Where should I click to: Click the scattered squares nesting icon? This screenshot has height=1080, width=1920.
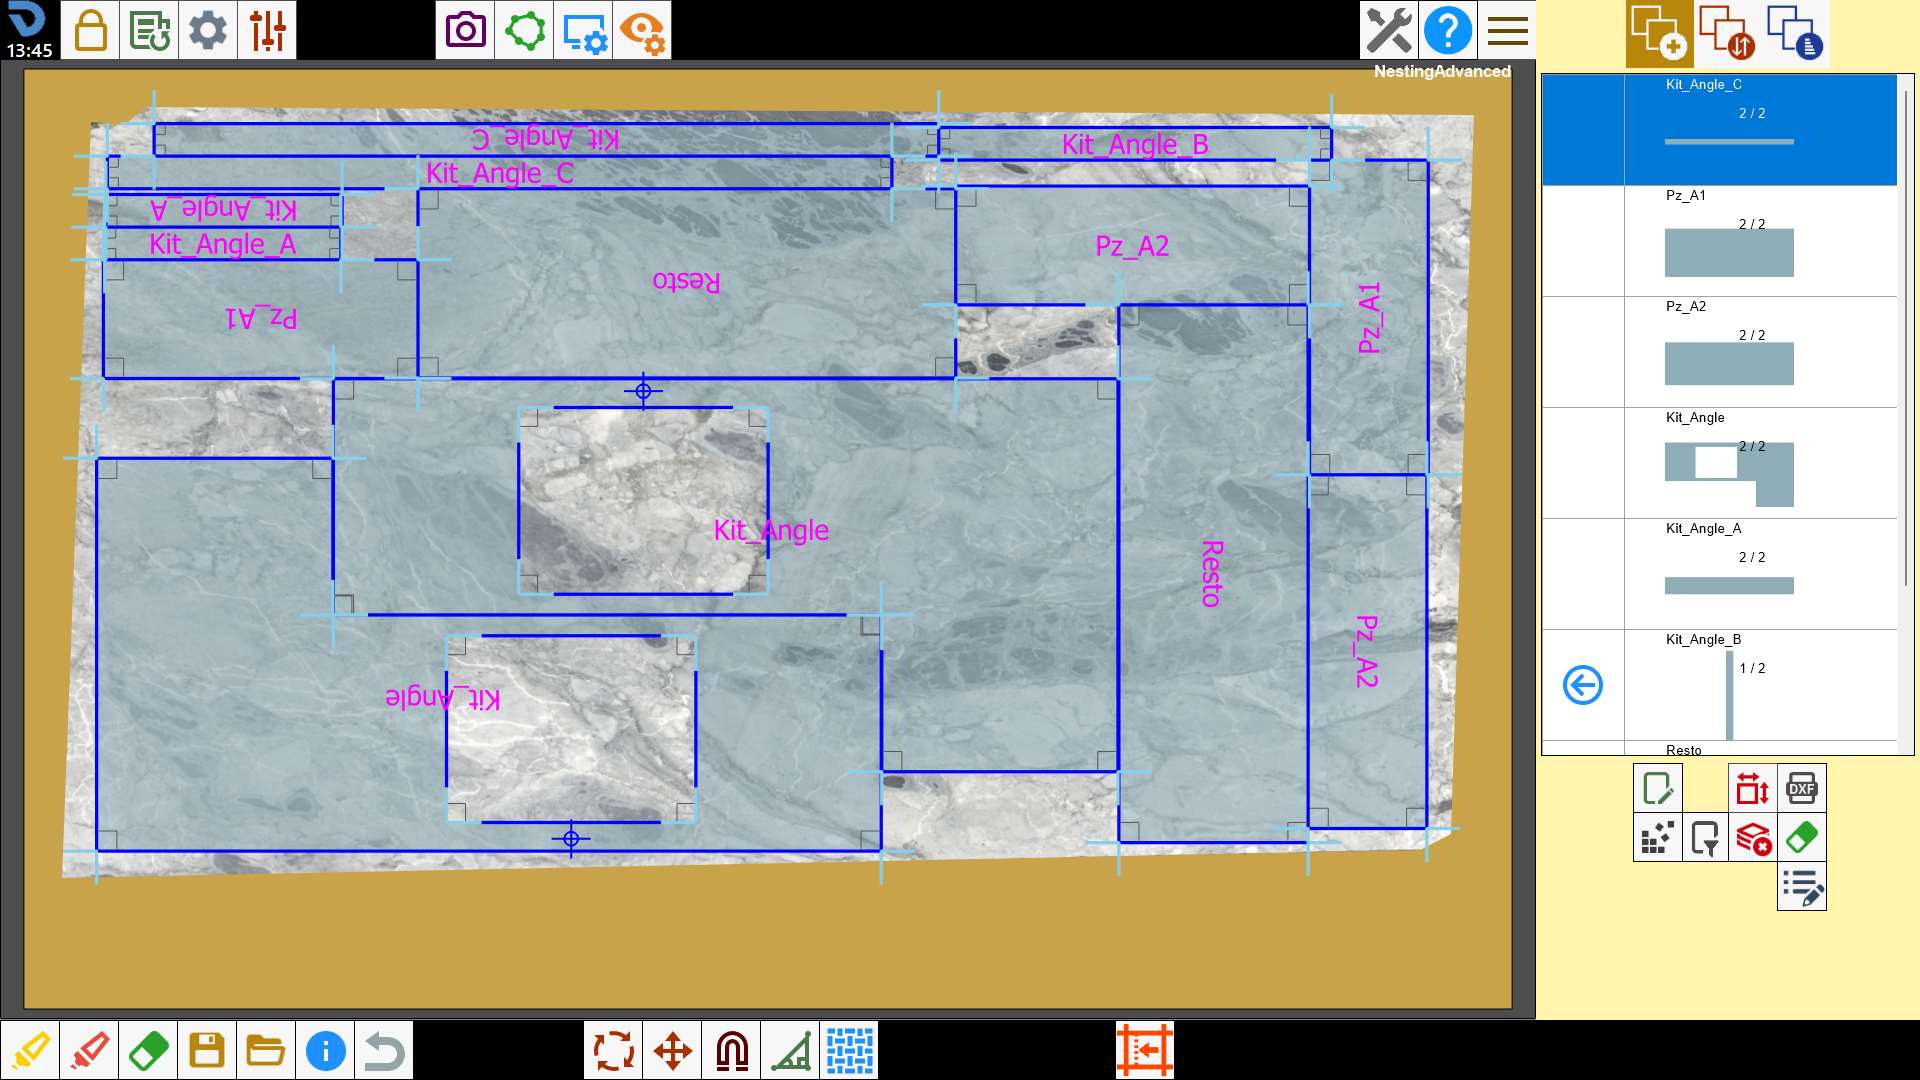(x=1658, y=837)
